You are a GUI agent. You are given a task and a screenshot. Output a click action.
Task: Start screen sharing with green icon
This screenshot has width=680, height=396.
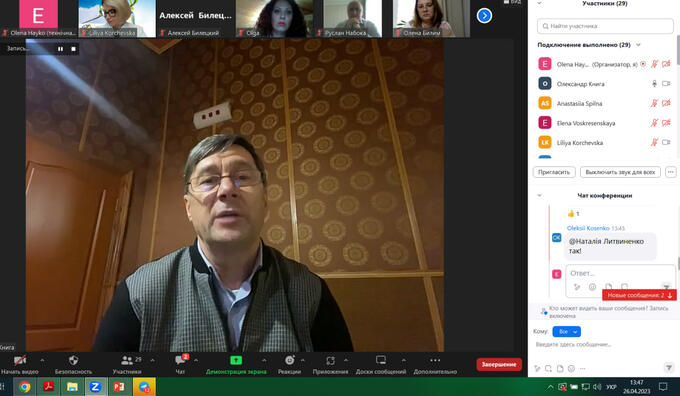click(236, 360)
